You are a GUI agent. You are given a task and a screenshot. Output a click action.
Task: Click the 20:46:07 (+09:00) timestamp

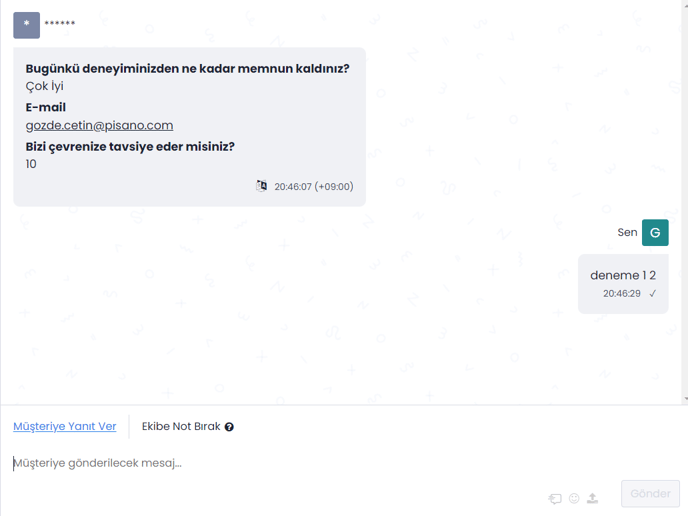click(314, 186)
